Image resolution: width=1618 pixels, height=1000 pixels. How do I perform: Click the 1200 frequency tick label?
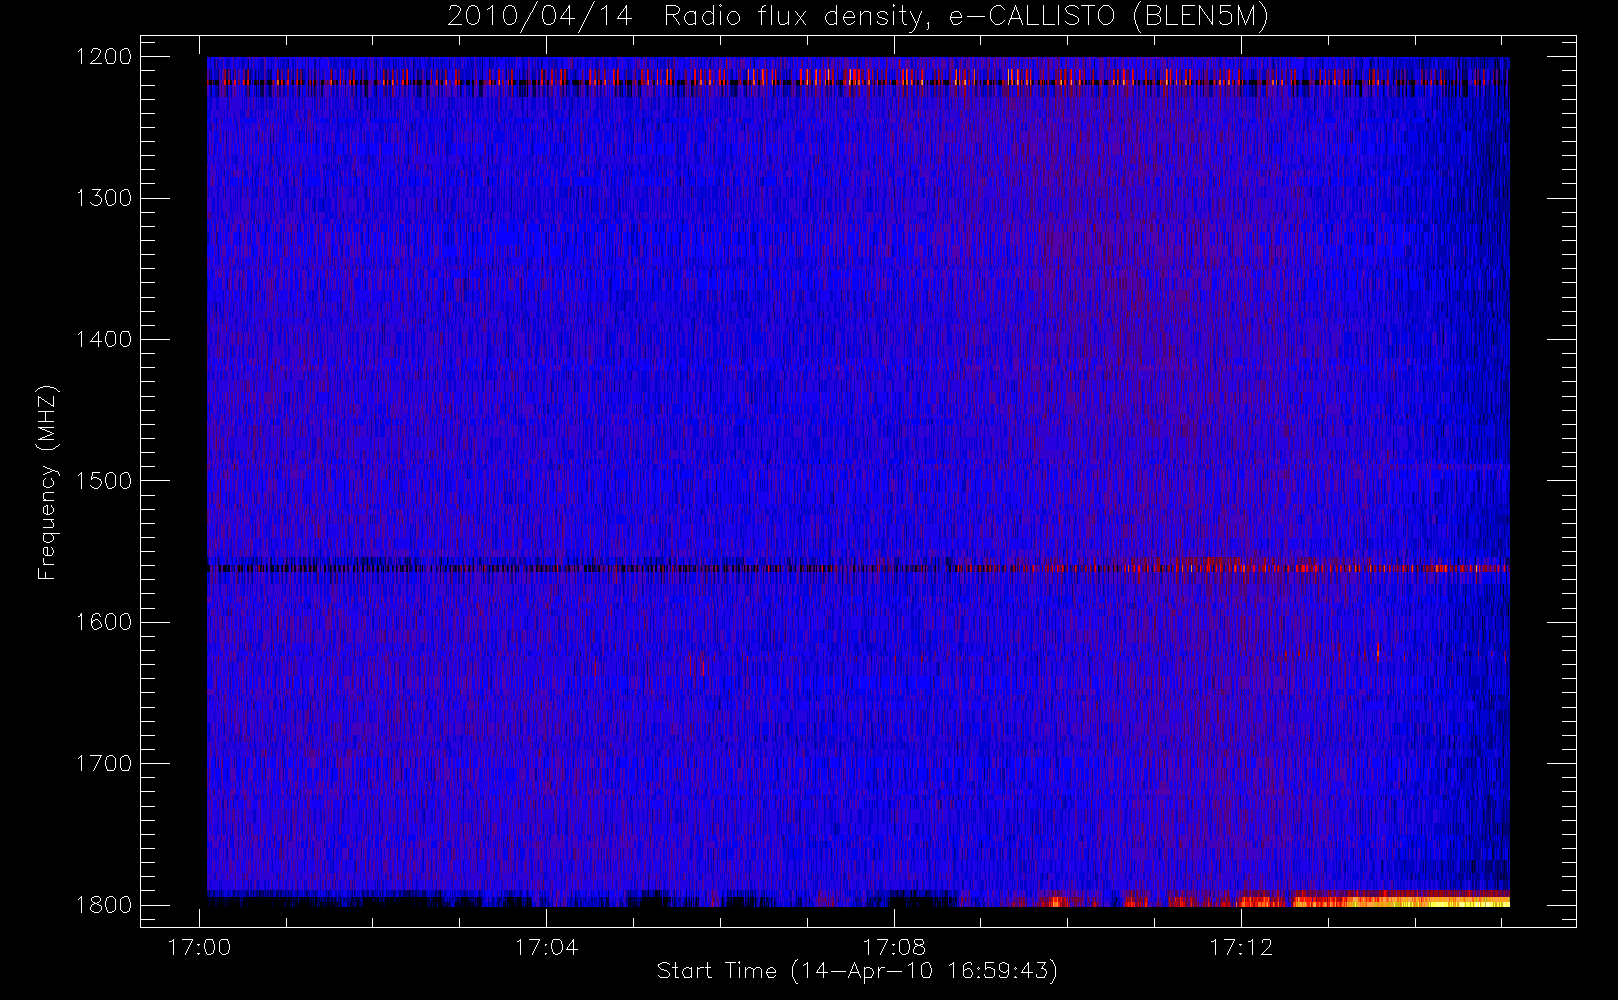click(104, 57)
